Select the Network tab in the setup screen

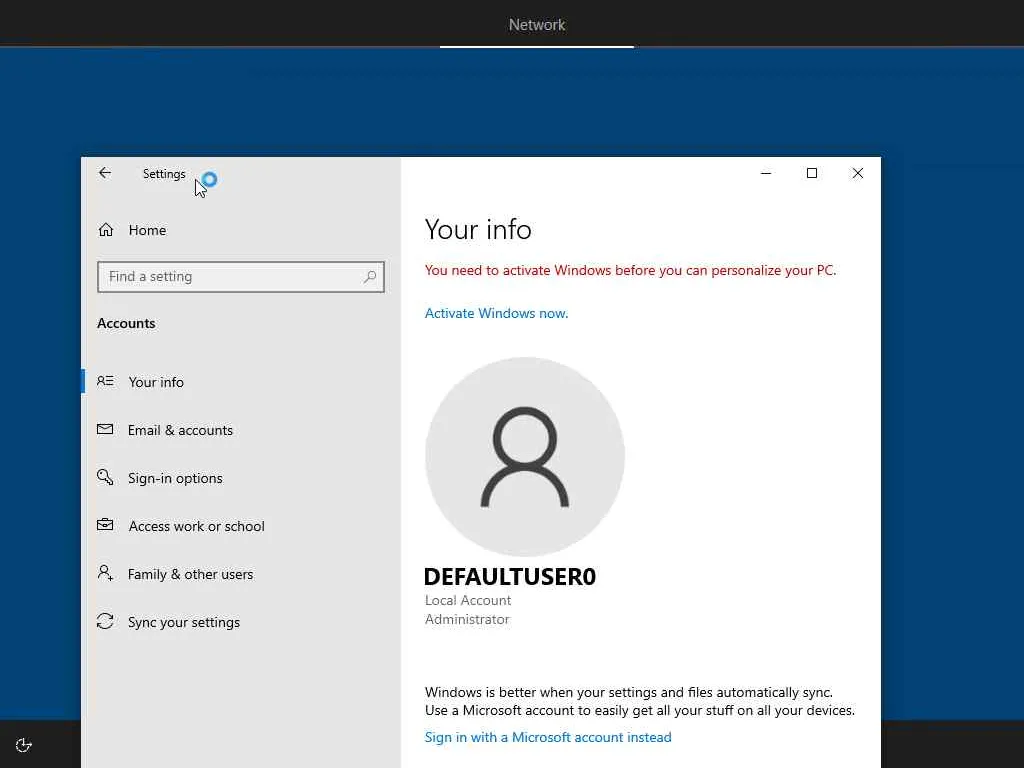(537, 25)
